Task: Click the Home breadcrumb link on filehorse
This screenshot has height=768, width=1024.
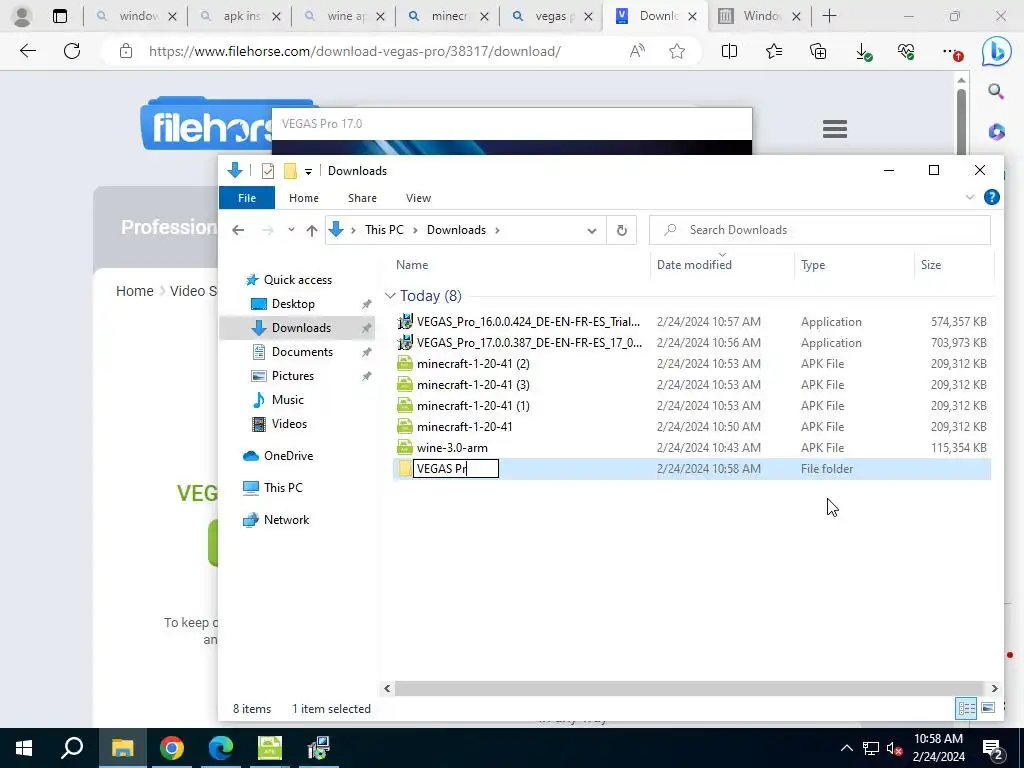Action: (x=135, y=291)
